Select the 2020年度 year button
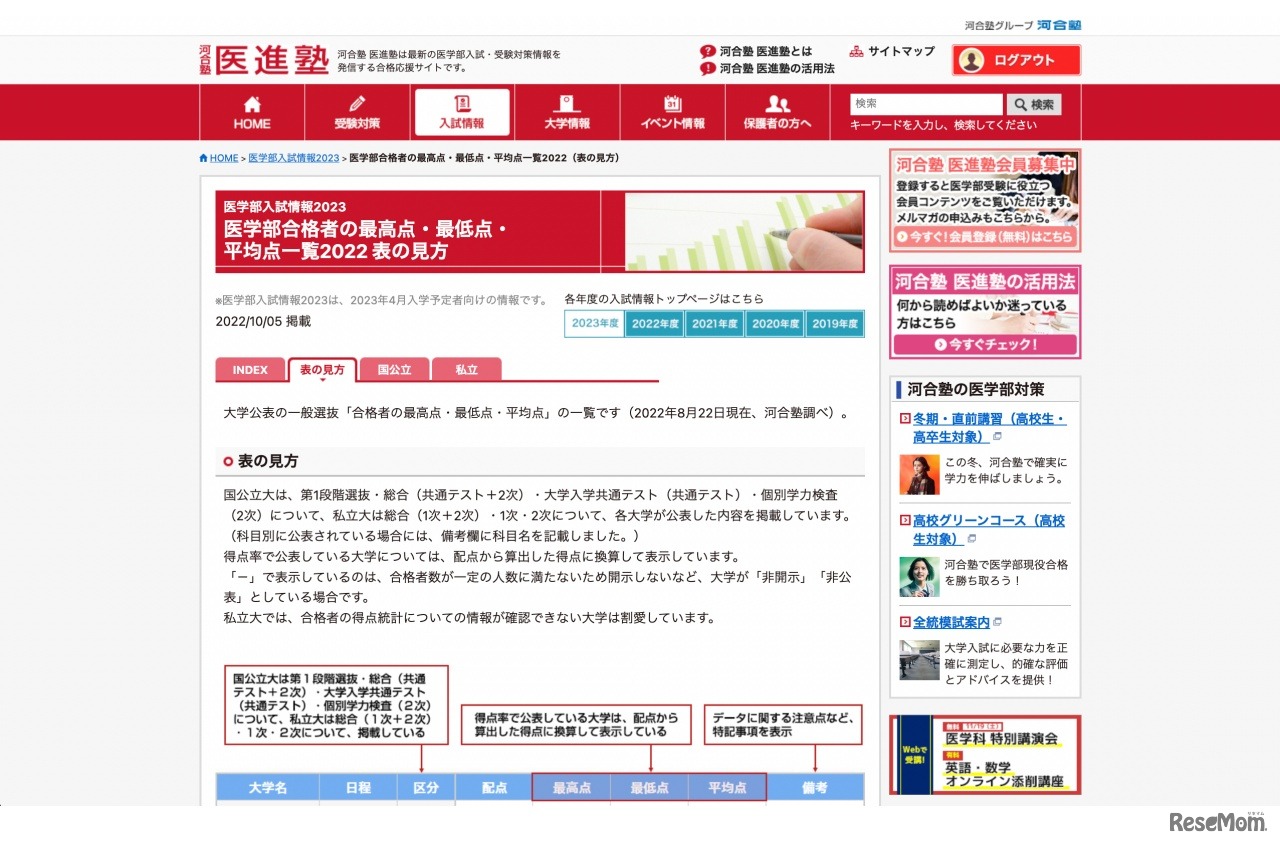This screenshot has width=1280, height=845. [x=775, y=323]
